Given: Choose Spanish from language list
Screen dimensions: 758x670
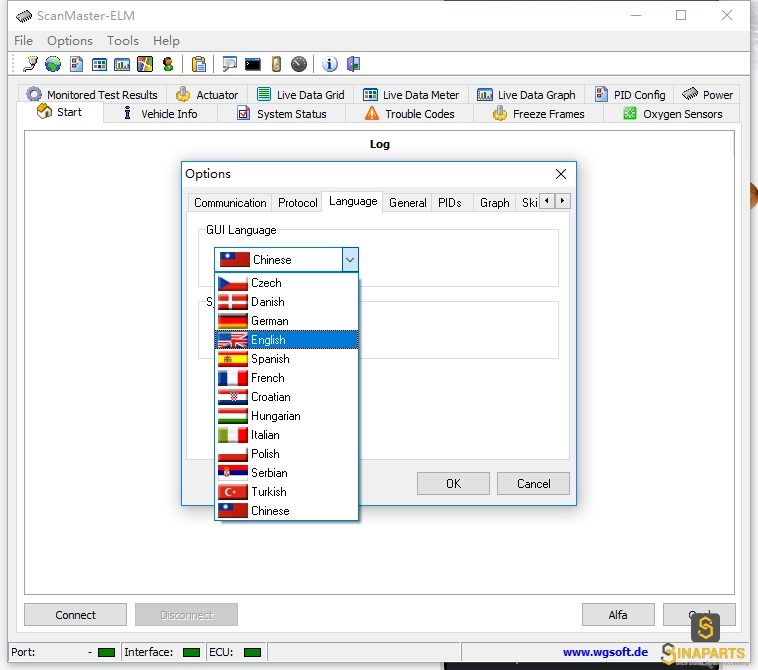Looking at the screenshot, I should tap(286, 359).
